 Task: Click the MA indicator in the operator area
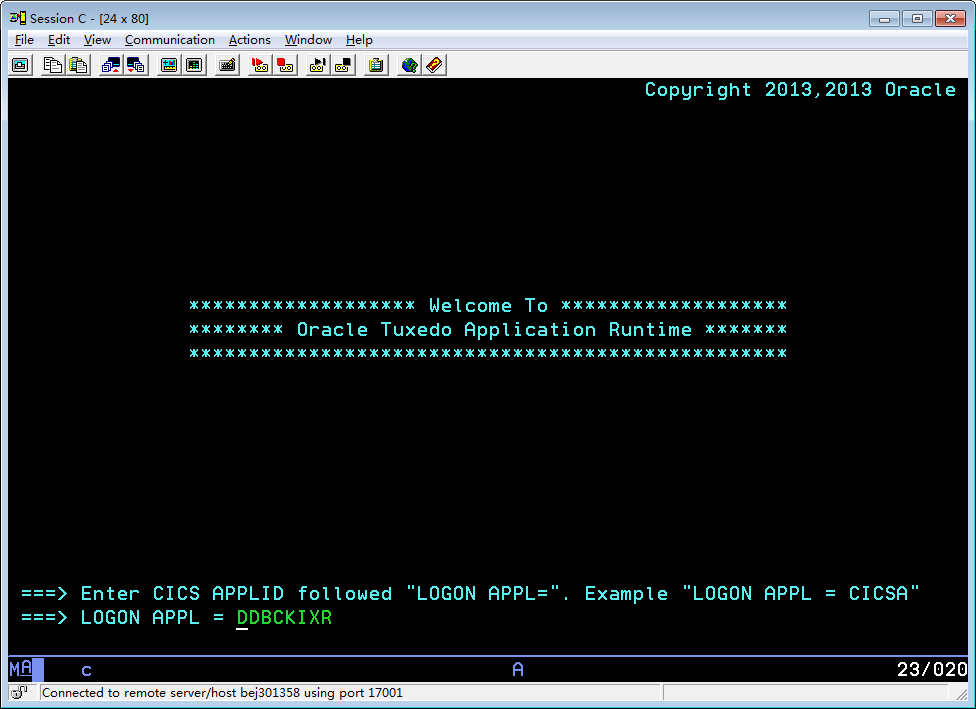(21, 669)
